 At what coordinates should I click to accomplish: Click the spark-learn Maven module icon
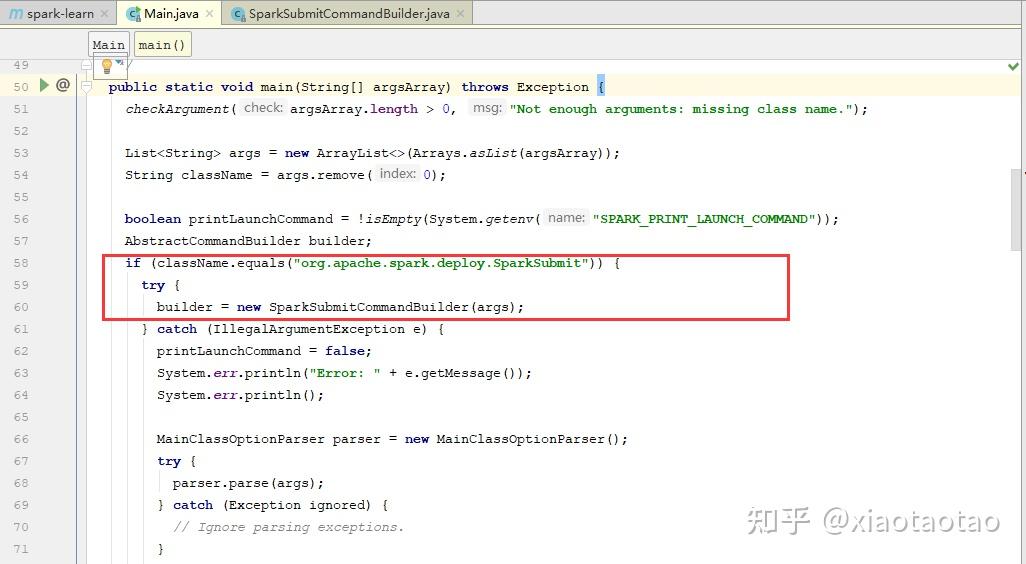click(16, 13)
